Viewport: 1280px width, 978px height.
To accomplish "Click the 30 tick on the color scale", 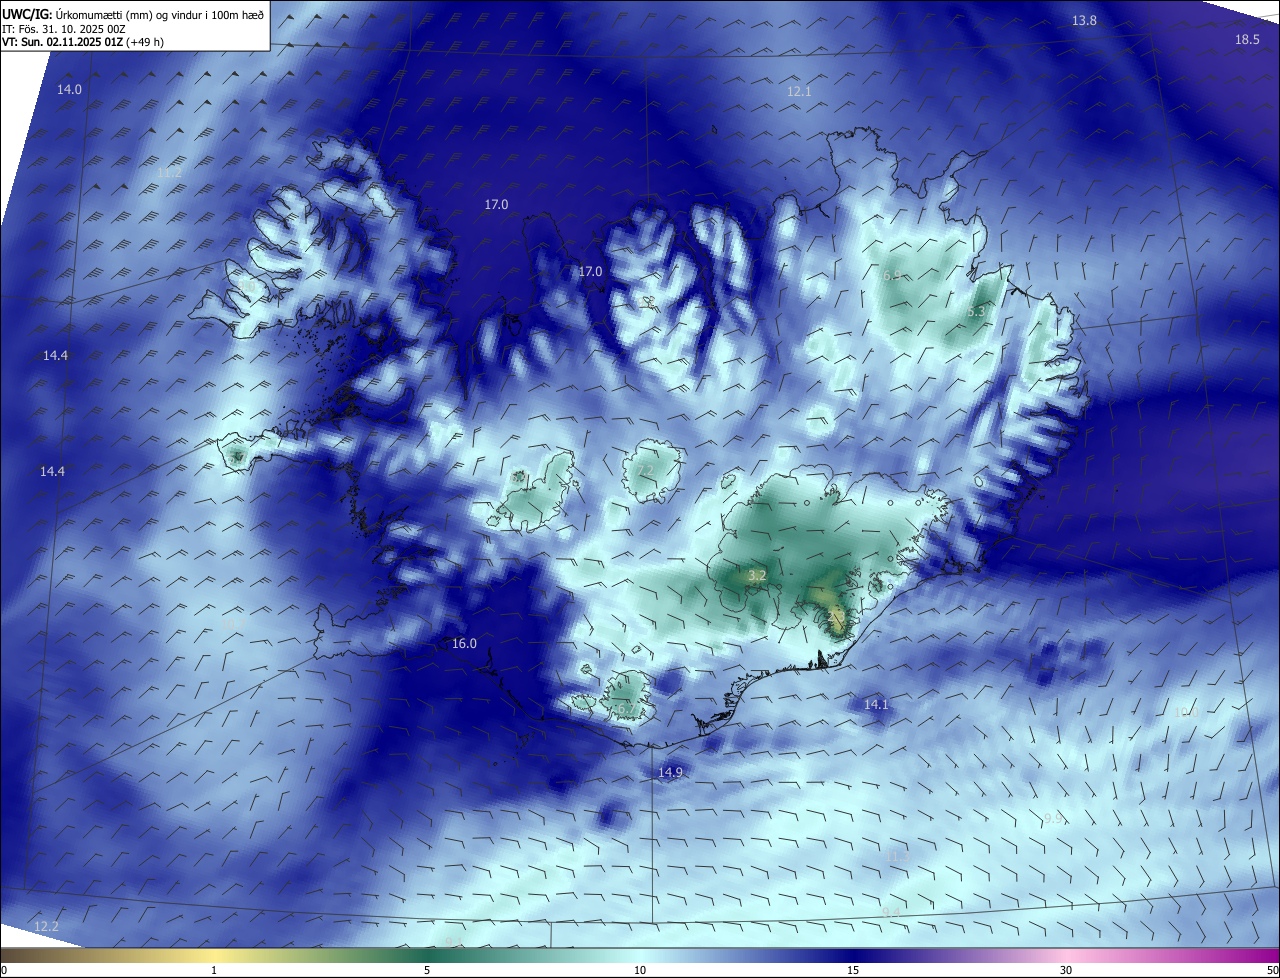I will pos(1066,971).
